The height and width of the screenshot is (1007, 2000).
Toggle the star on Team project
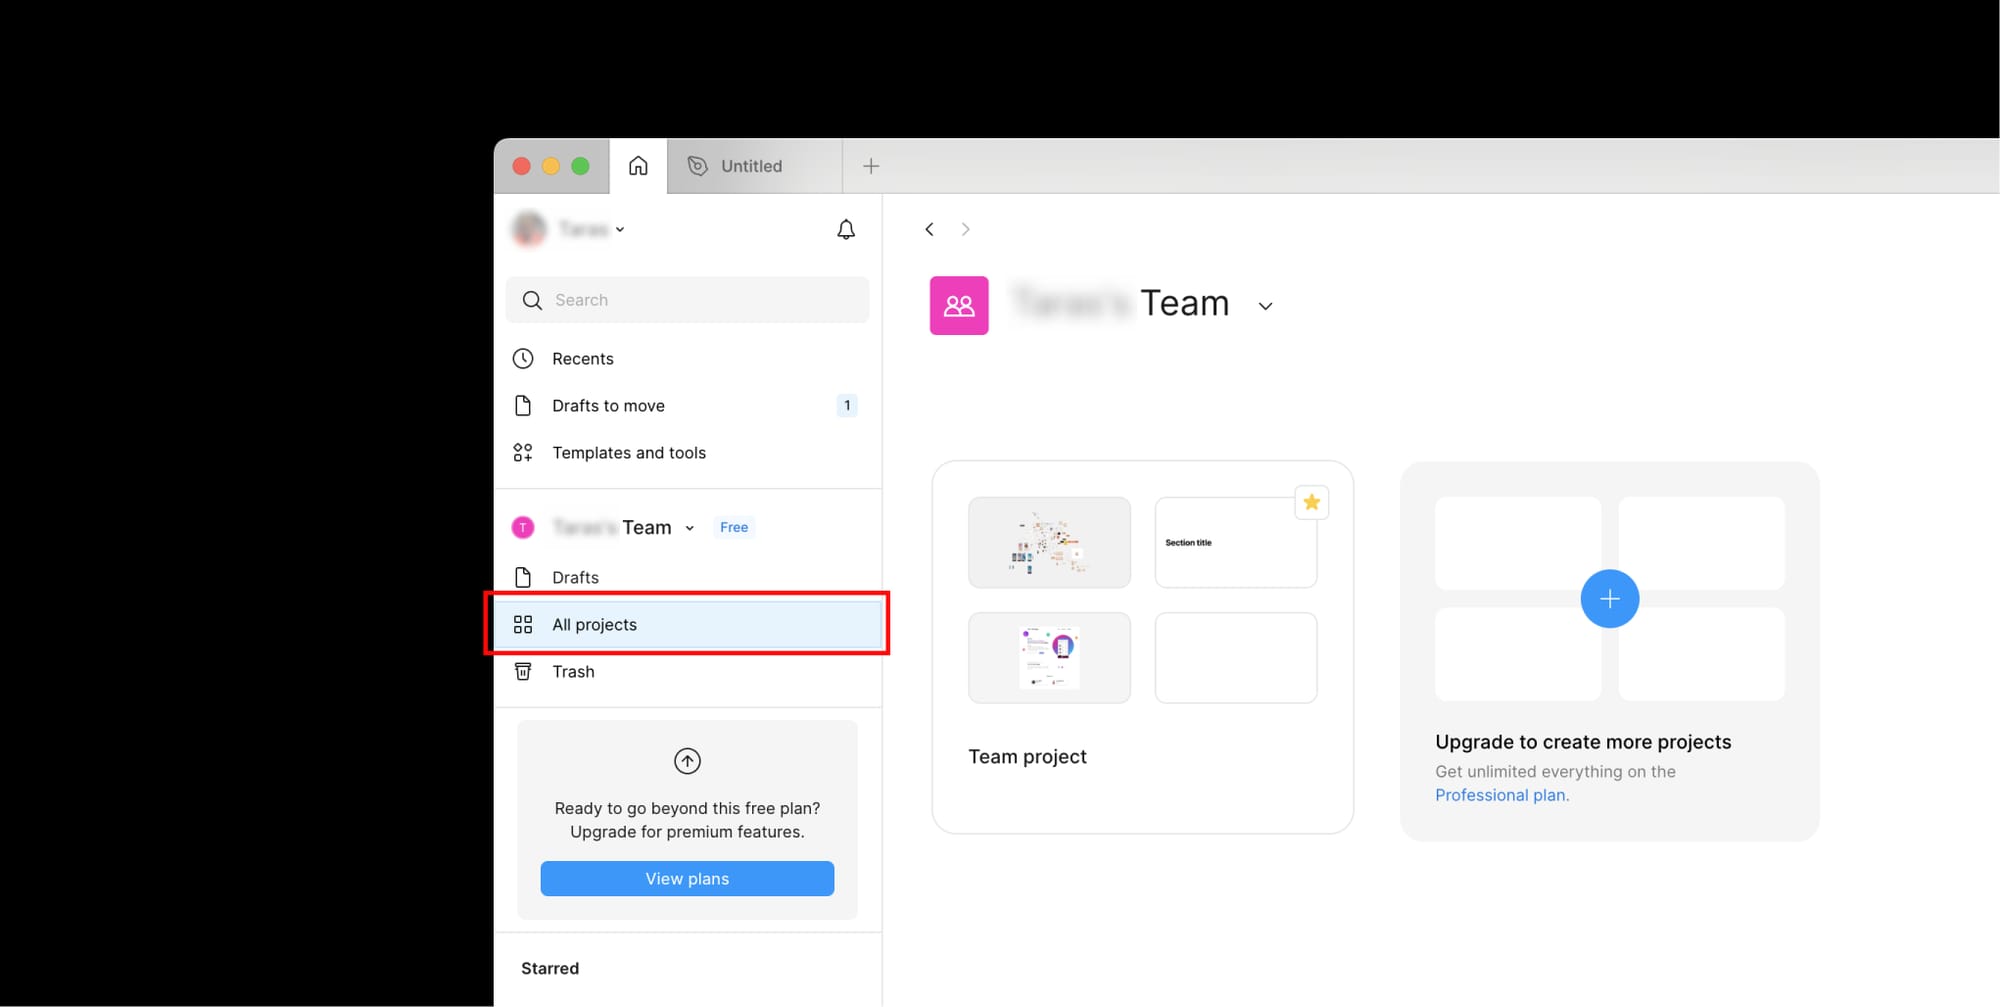tap(1311, 502)
